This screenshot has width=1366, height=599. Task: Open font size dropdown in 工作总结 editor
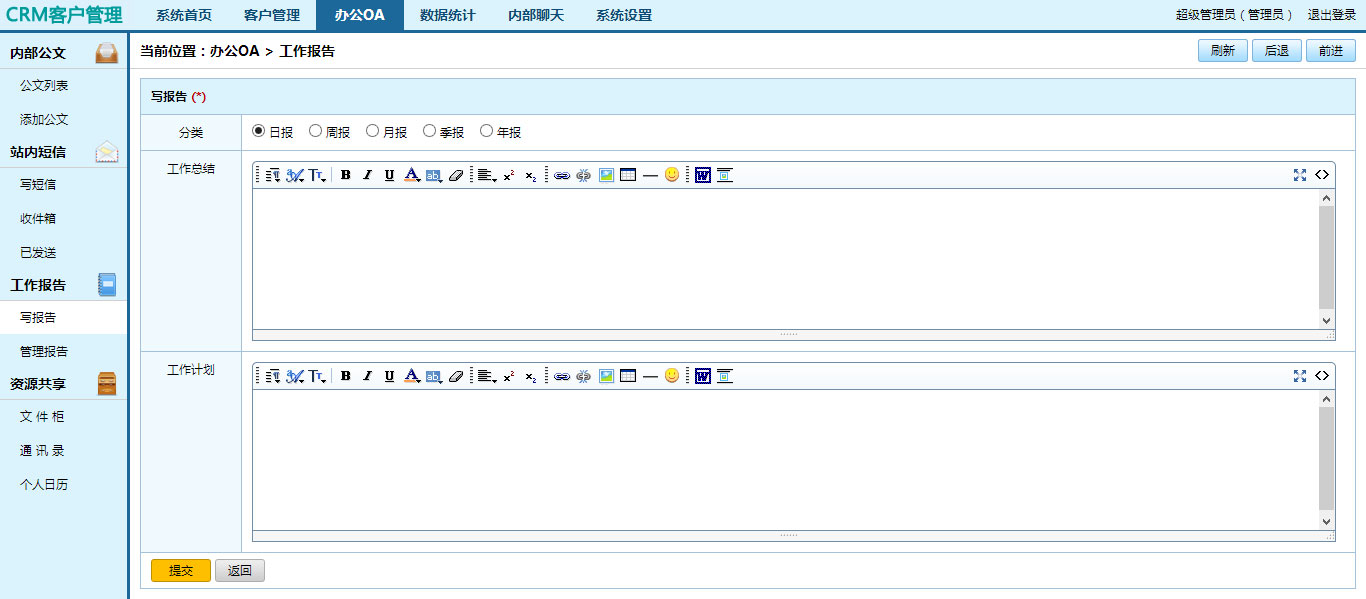point(316,175)
